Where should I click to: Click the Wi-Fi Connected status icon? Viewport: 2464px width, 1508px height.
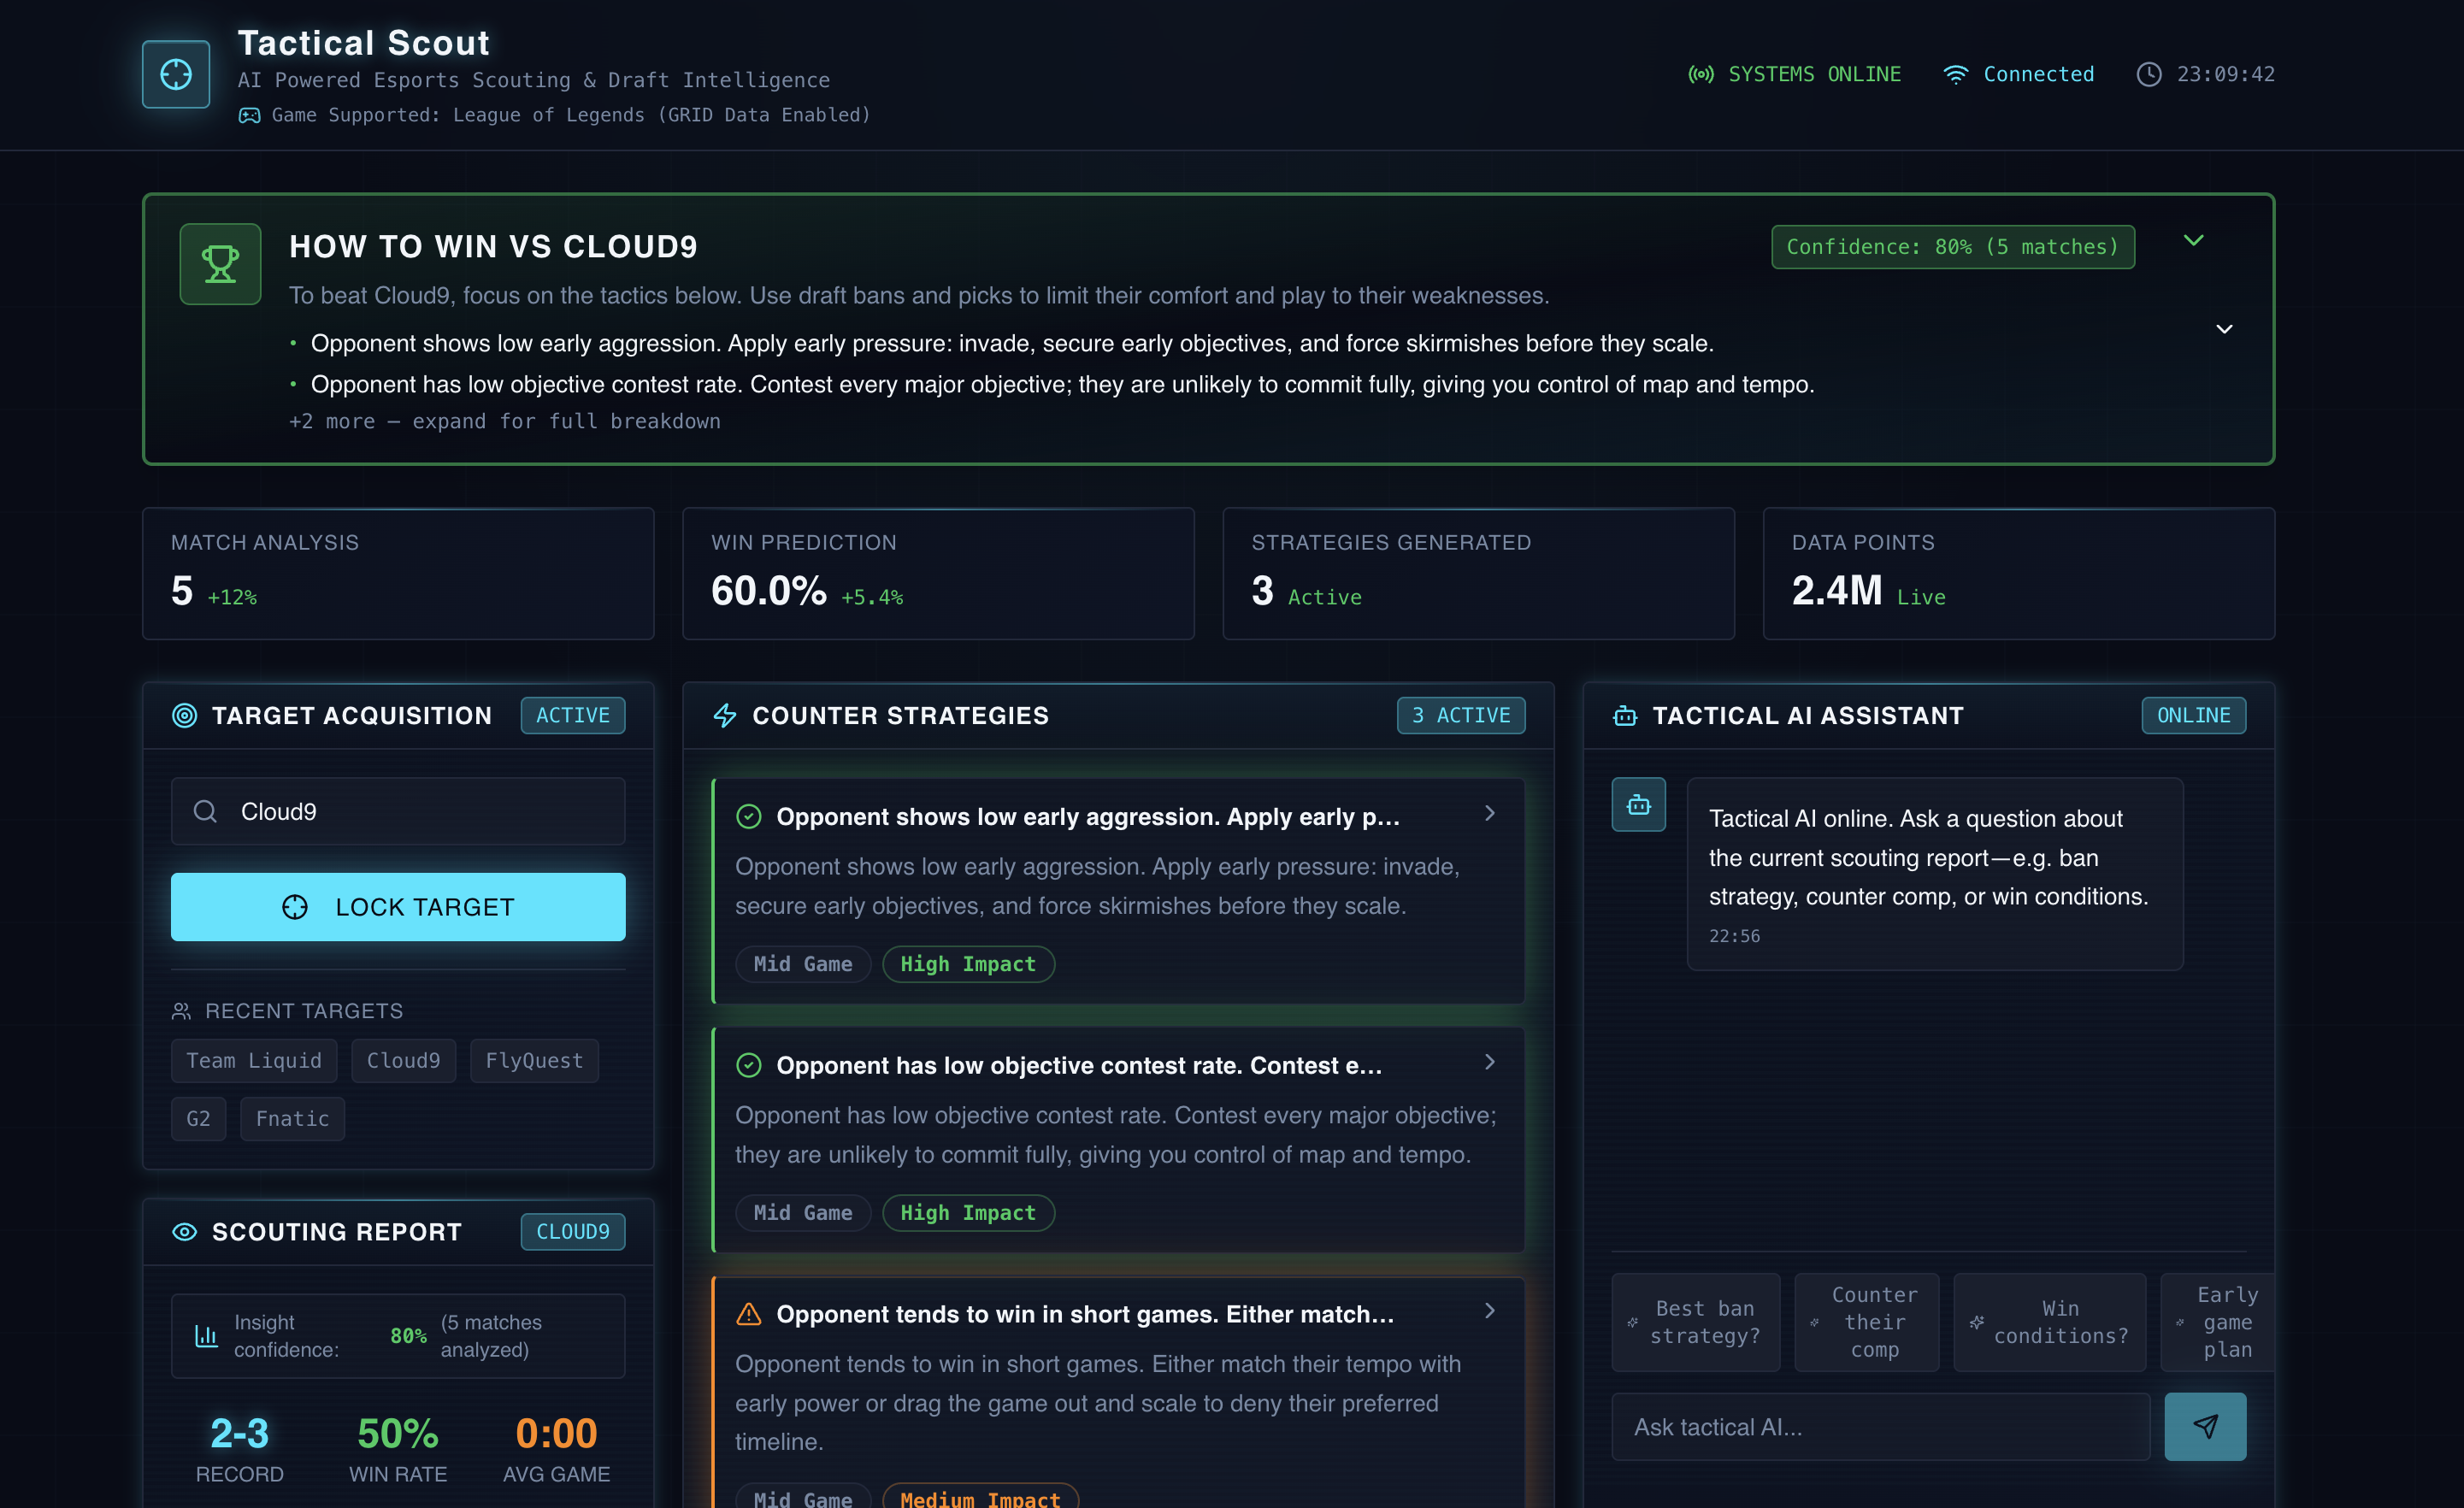(x=1955, y=75)
